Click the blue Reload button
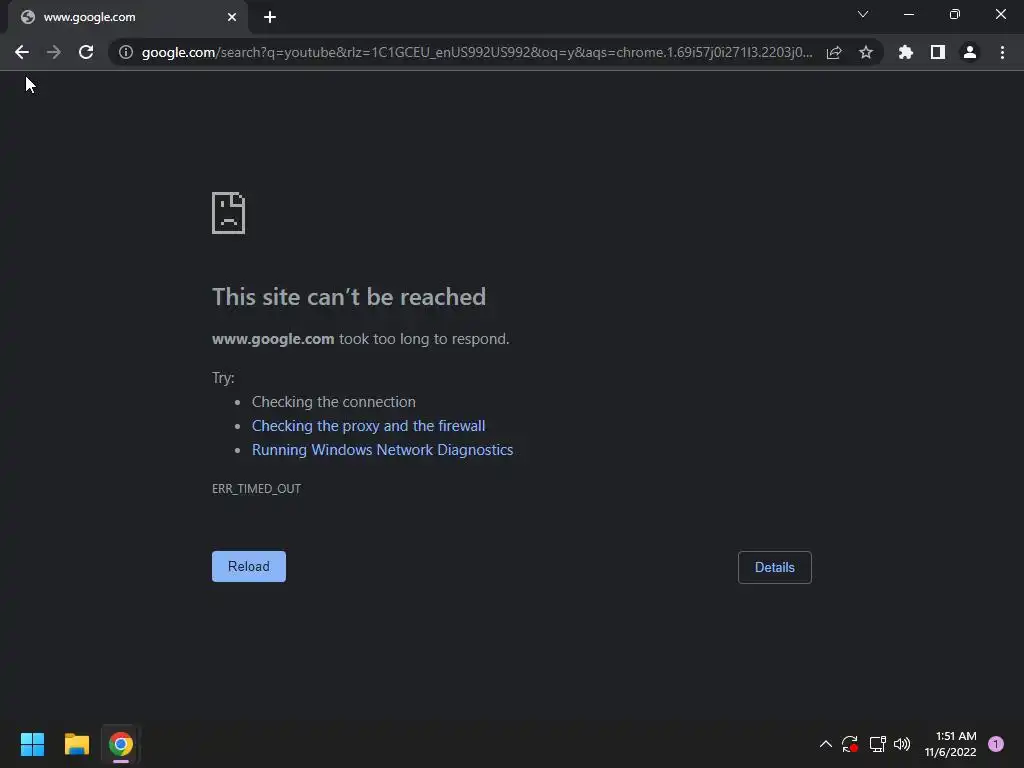Viewport: 1024px width, 768px height. (x=249, y=566)
